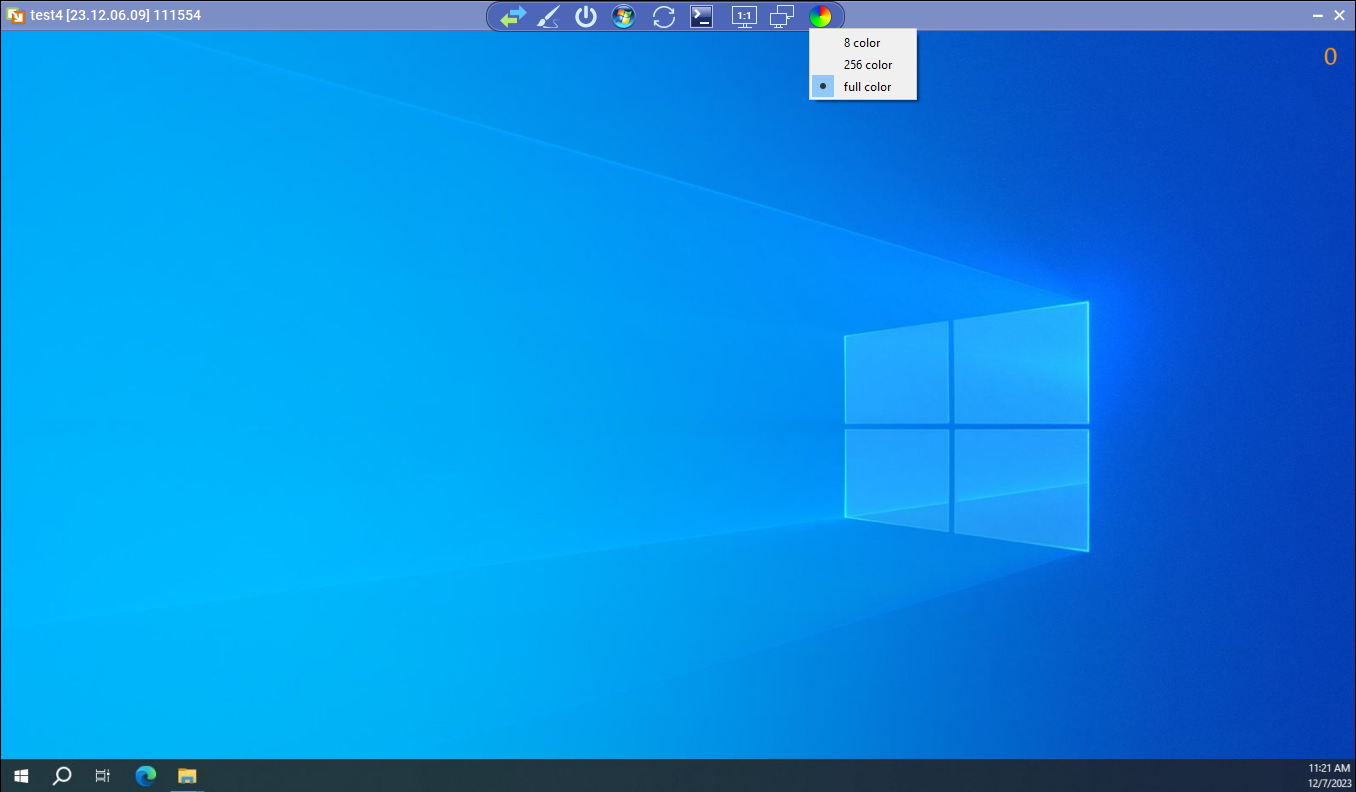Screen dimensions: 1356x792
Task: Select the paintbrush drawing tool icon
Action: click(548, 16)
